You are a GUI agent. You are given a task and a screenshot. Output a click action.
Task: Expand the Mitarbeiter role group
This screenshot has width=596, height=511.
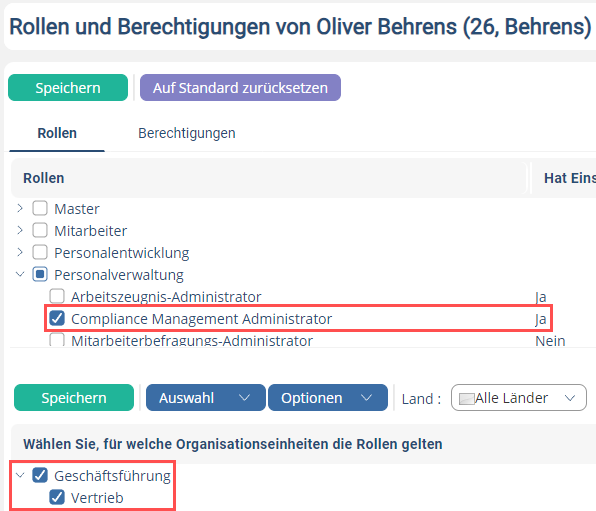pyautogui.click(x=20, y=230)
